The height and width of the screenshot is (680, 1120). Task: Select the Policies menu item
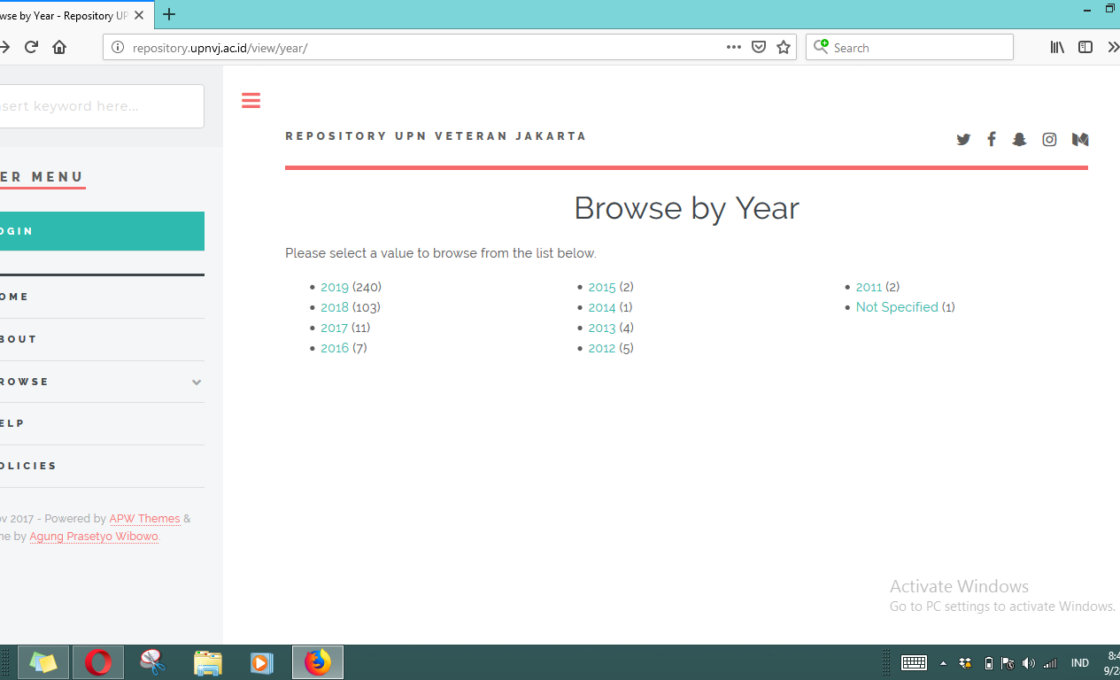[x=30, y=466]
